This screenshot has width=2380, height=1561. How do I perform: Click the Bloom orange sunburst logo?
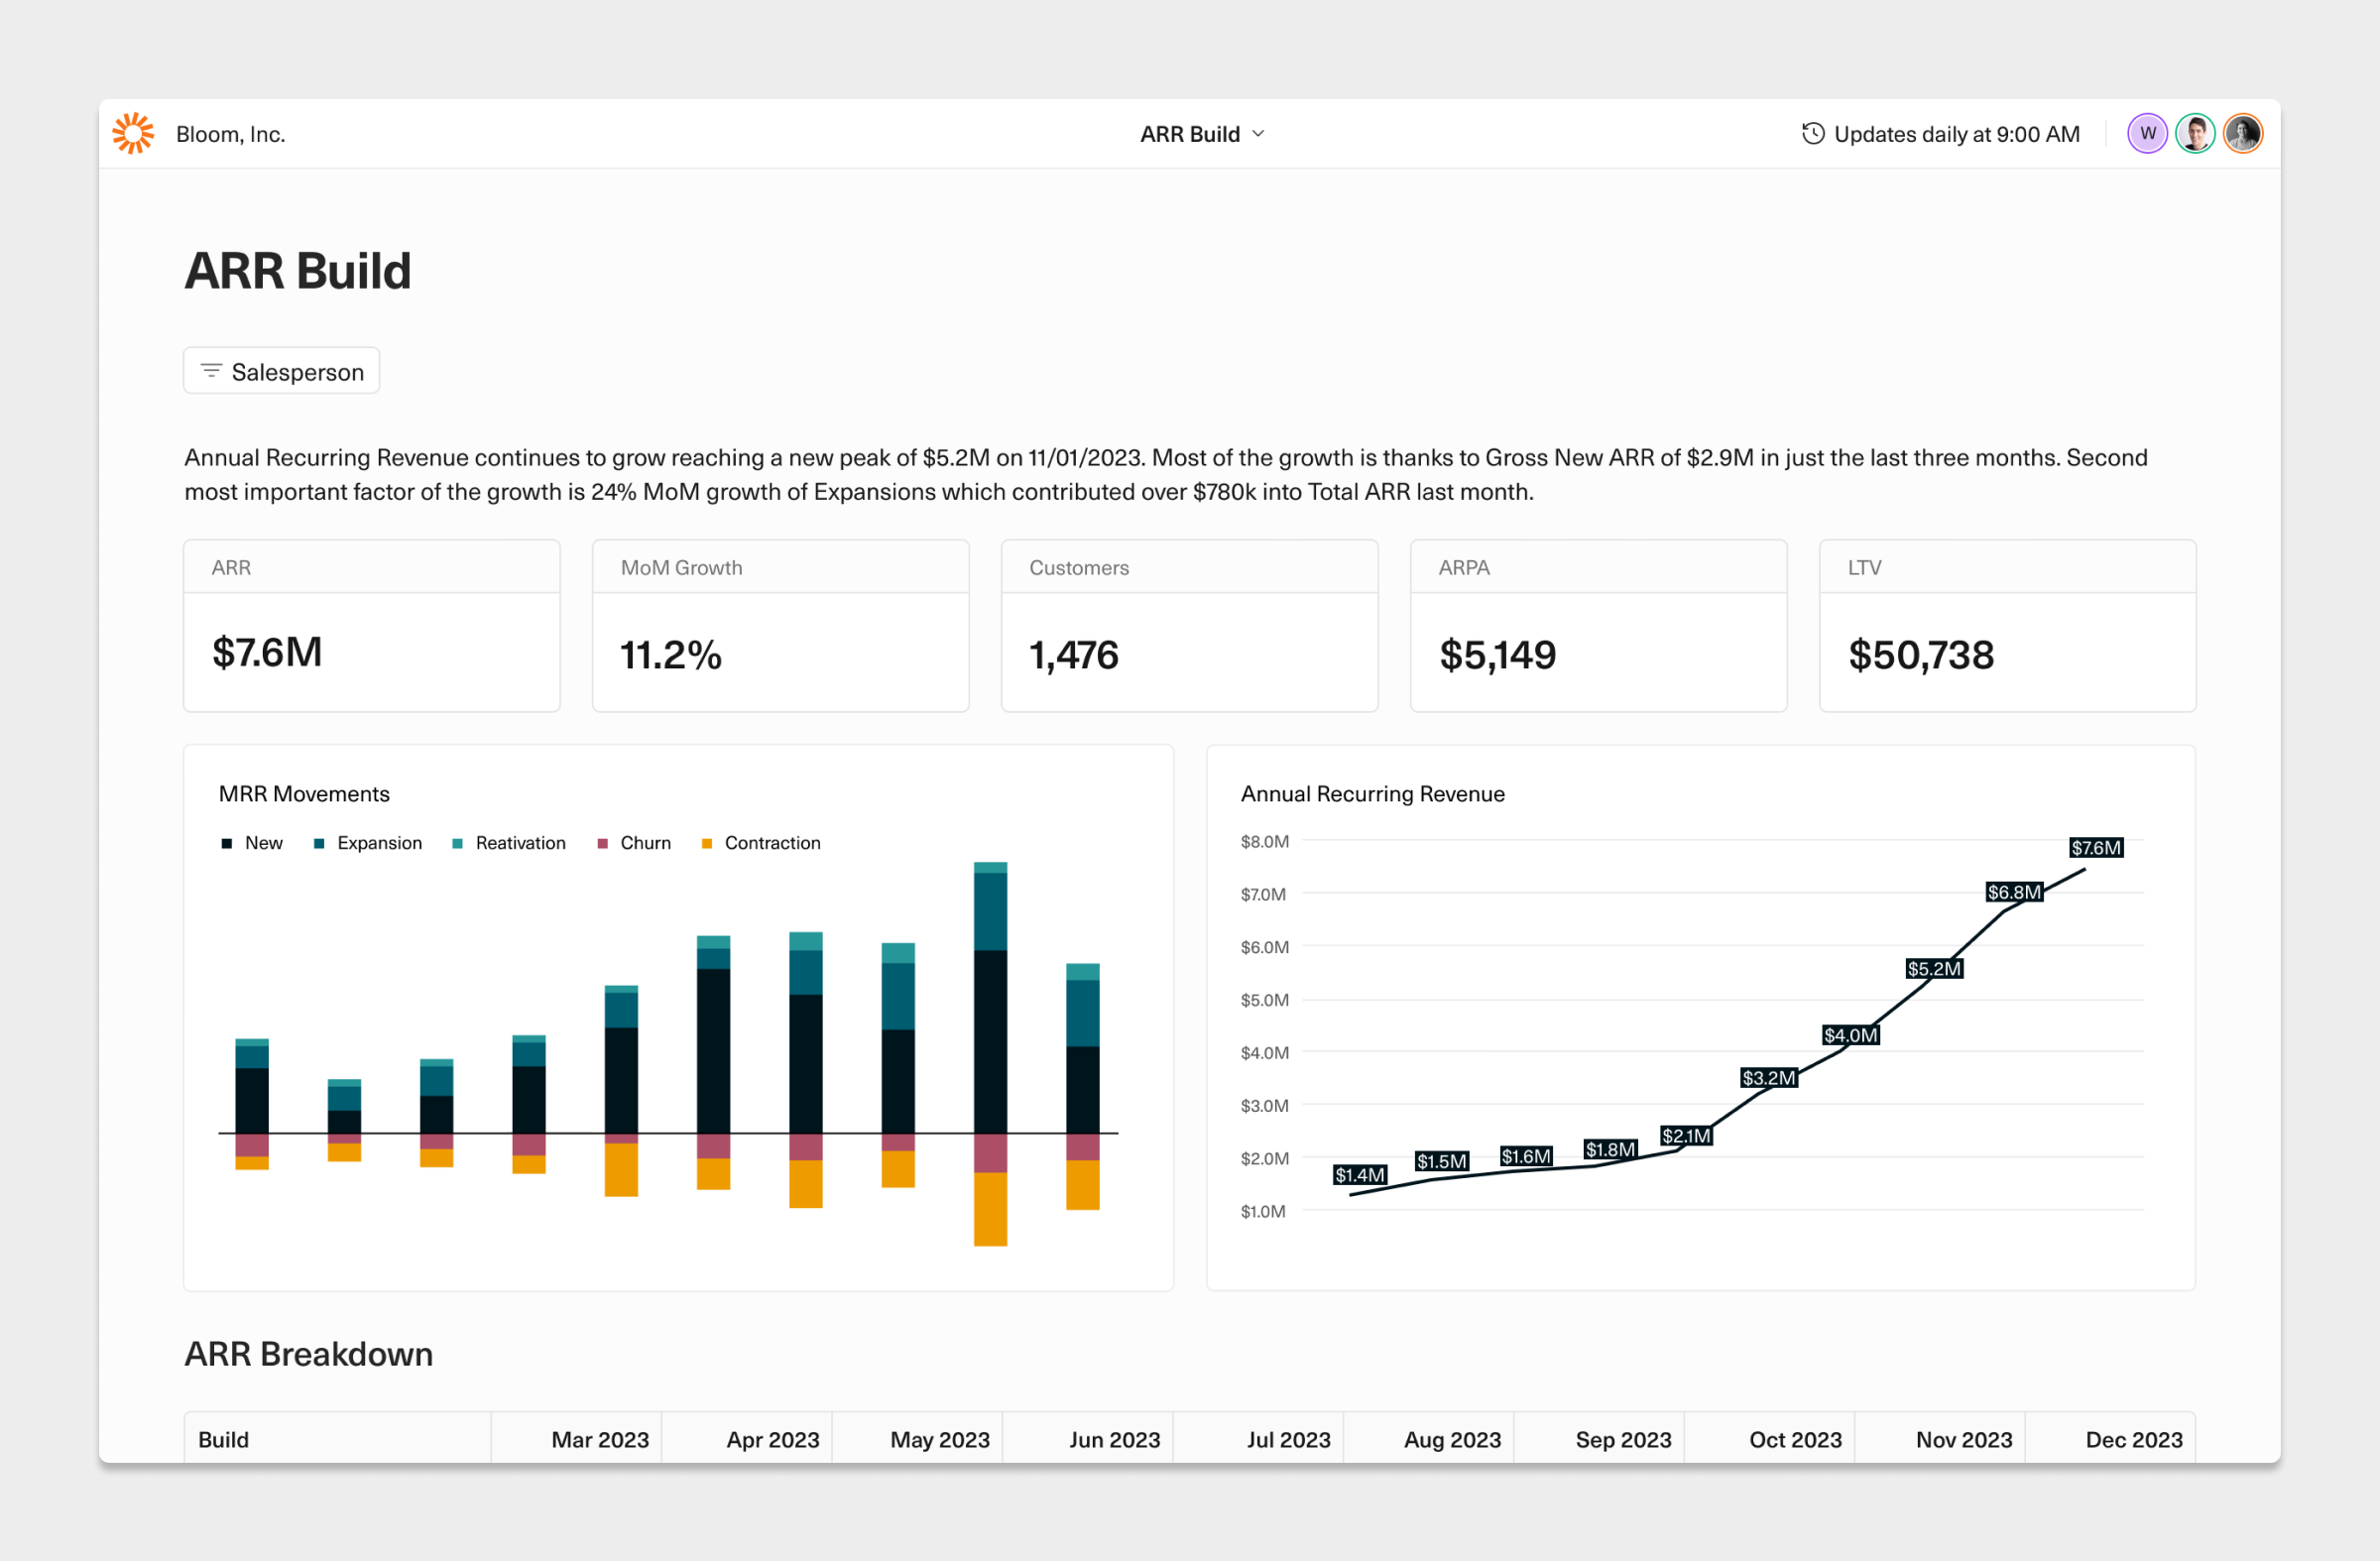coord(133,134)
